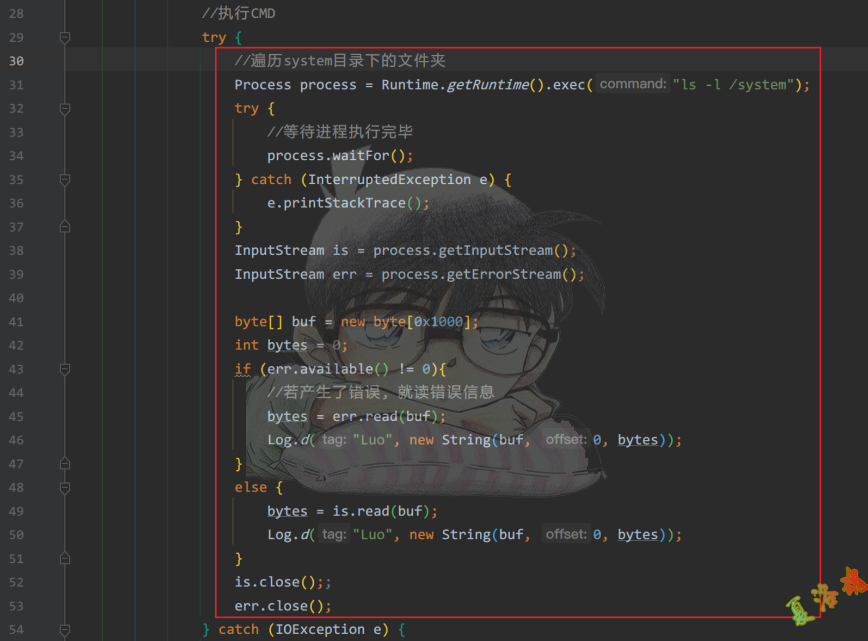
Task: Click the fold end marker at line 51
Action: click(64, 558)
